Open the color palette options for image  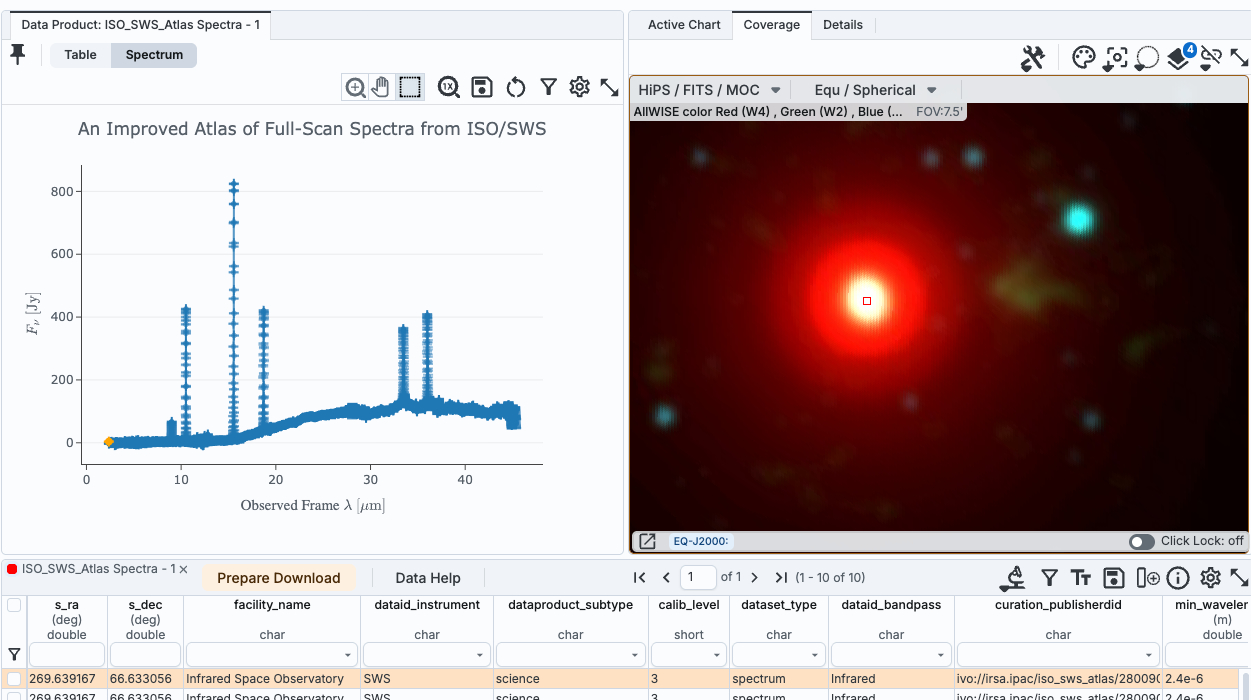tap(1084, 59)
